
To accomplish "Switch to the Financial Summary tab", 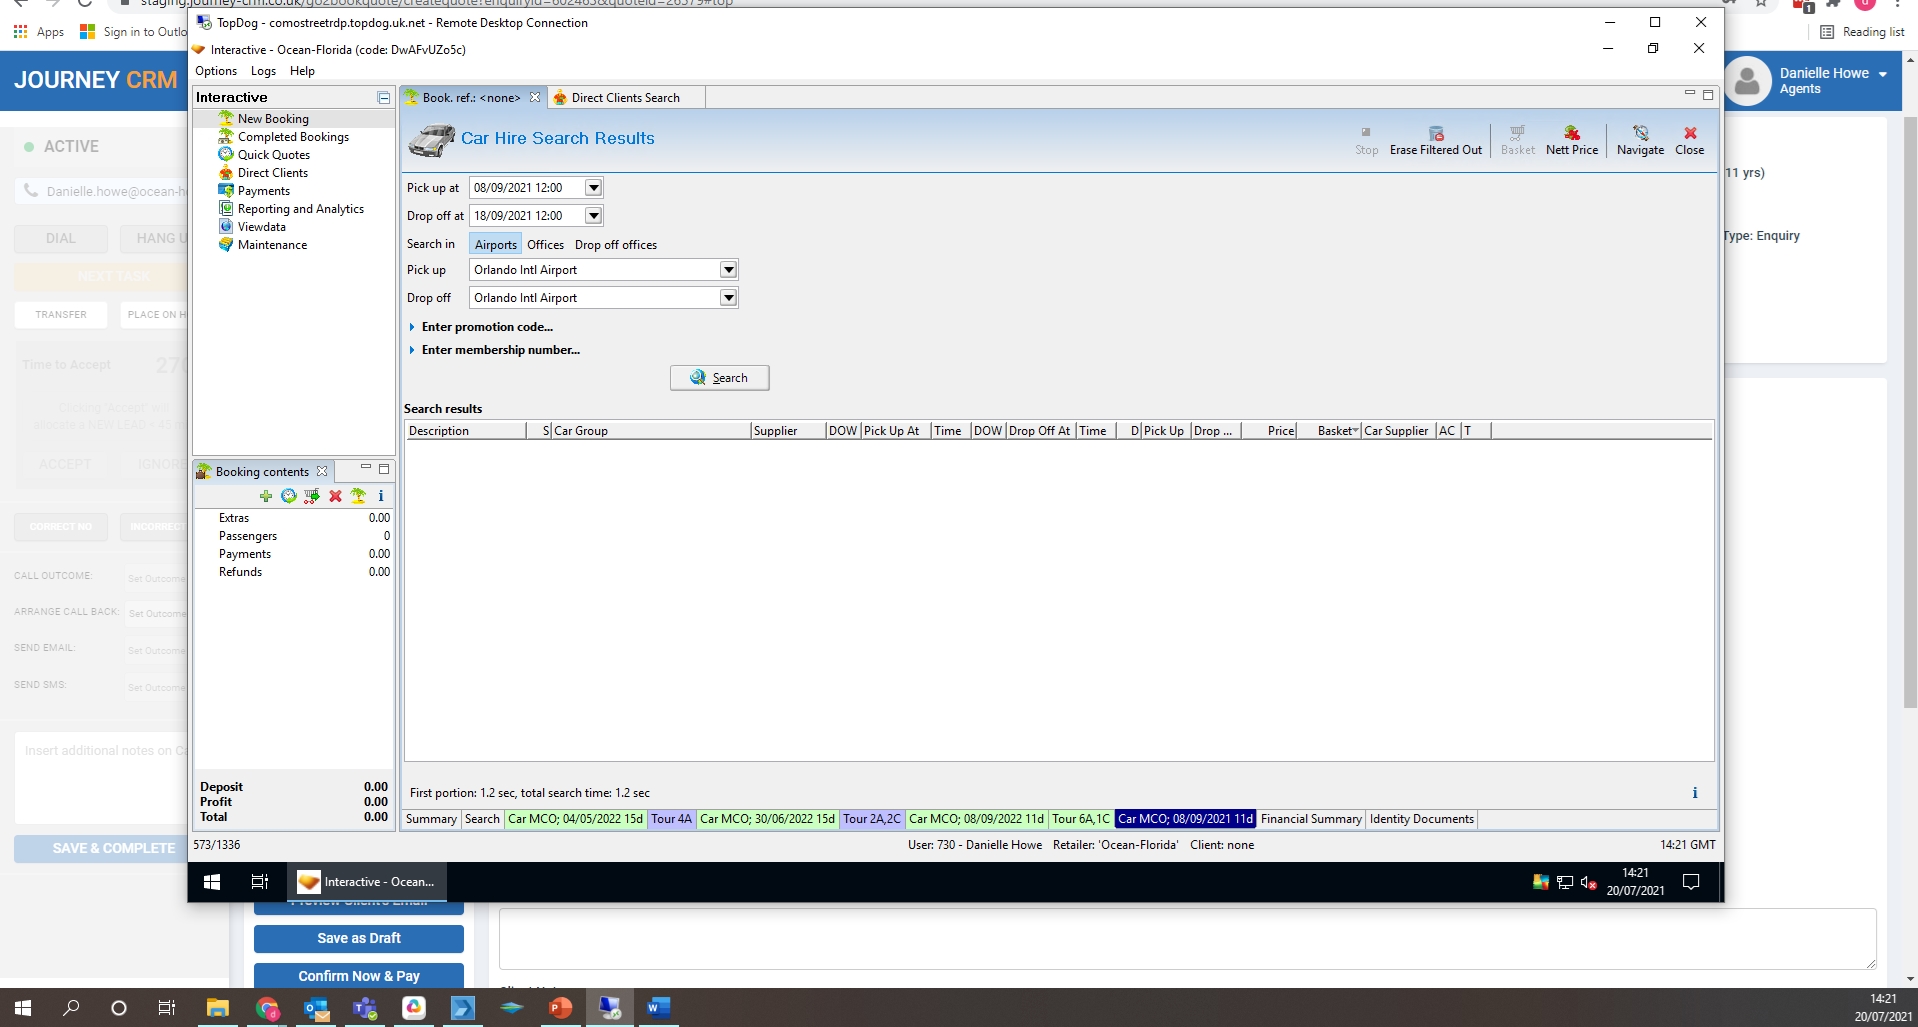I will coord(1311,819).
